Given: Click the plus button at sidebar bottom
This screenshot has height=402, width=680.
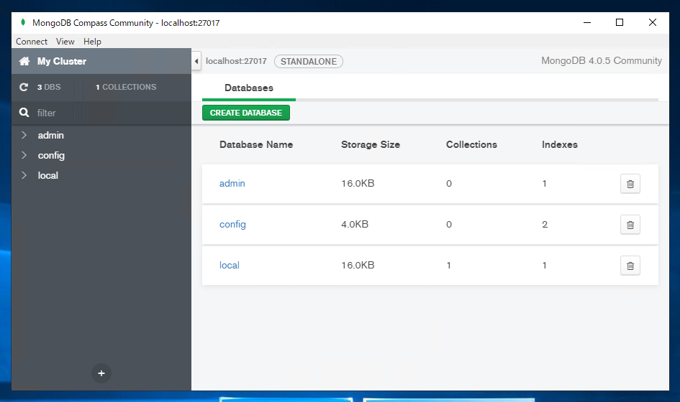Looking at the screenshot, I should (x=101, y=373).
